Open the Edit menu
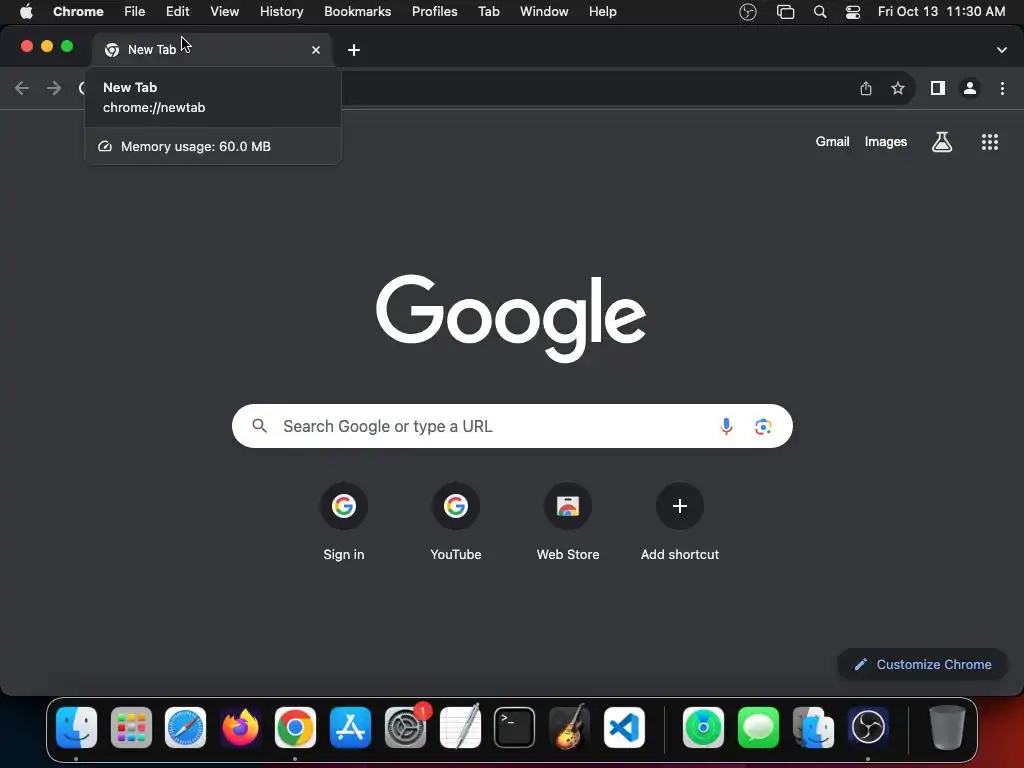1024x768 pixels. pyautogui.click(x=177, y=12)
